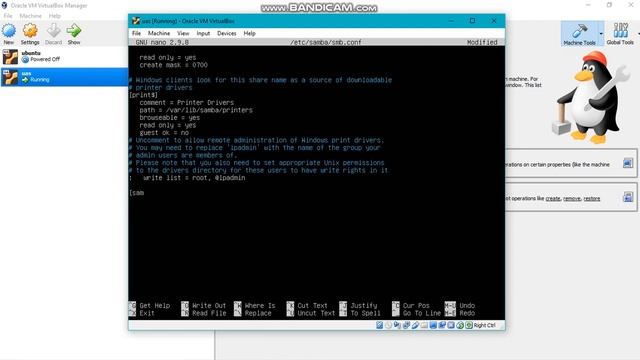The width and height of the screenshot is (640, 360).
Task: Click the Undo shortcut in nano footer
Action: (x=460, y=305)
